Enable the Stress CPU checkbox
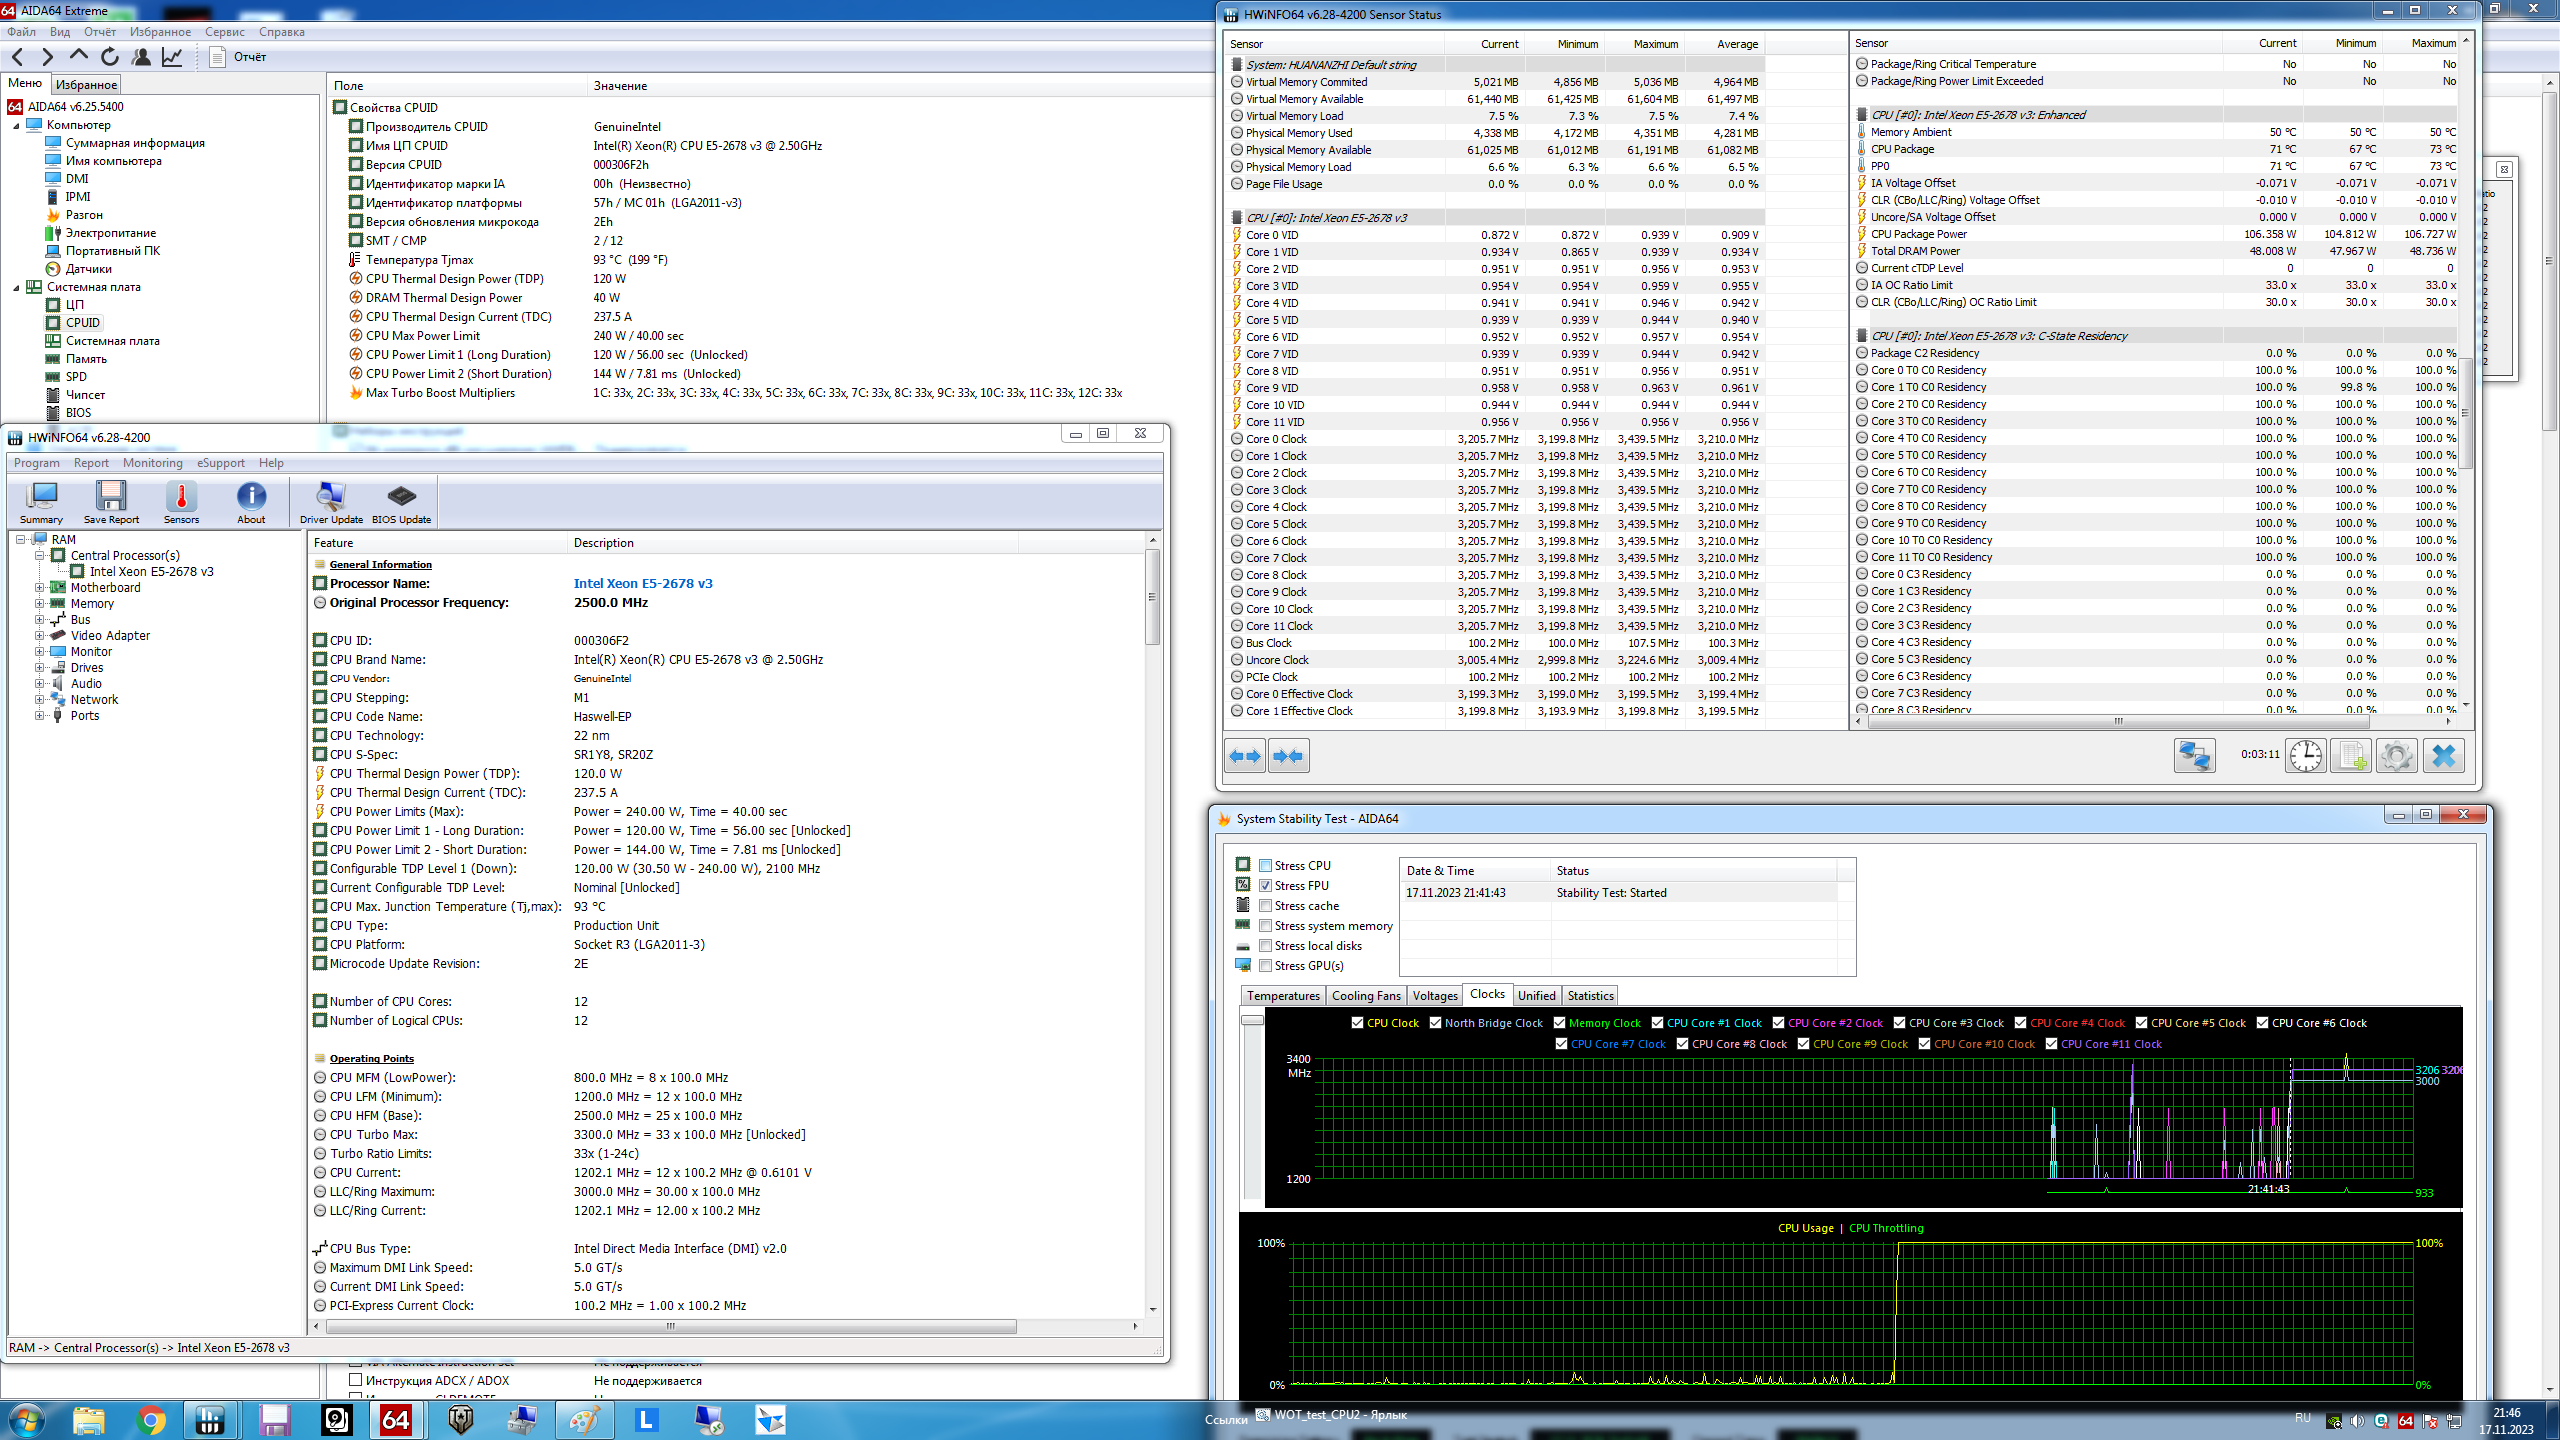Viewport: 2560px width, 1440px height. (x=1266, y=866)
